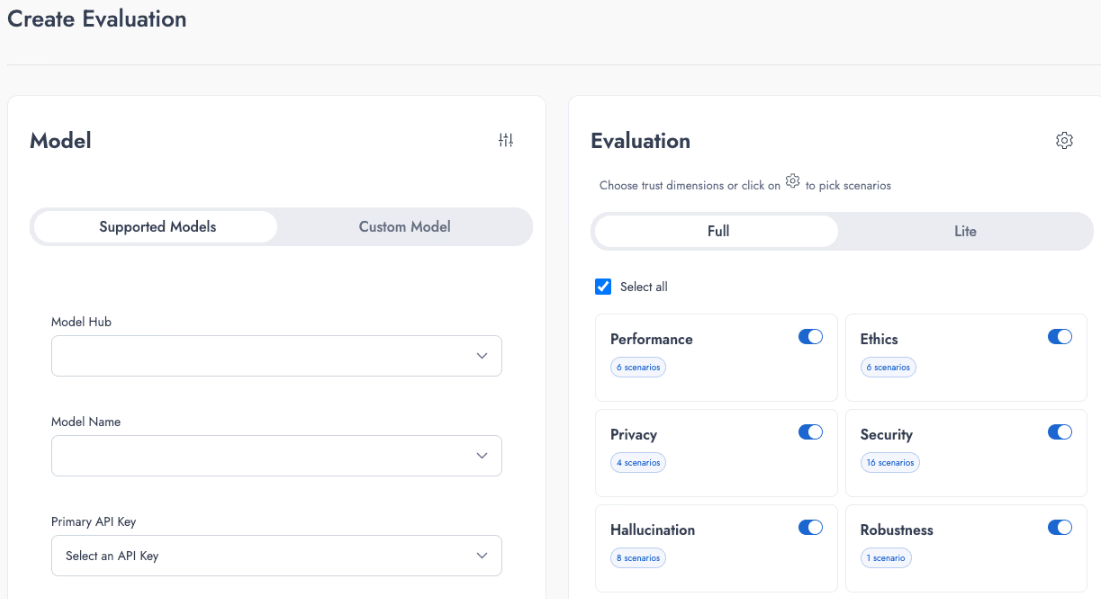Viewport: 1101px width, 599px height.
Task: Click the Performance 6 scenarios badge
Action: 638,367
